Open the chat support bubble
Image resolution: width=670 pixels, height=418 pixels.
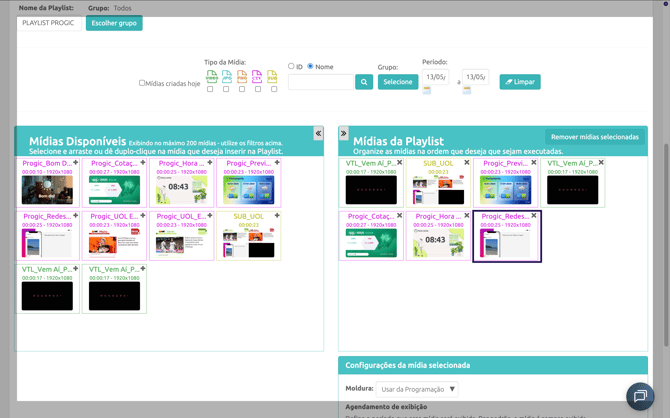(640, 396)
